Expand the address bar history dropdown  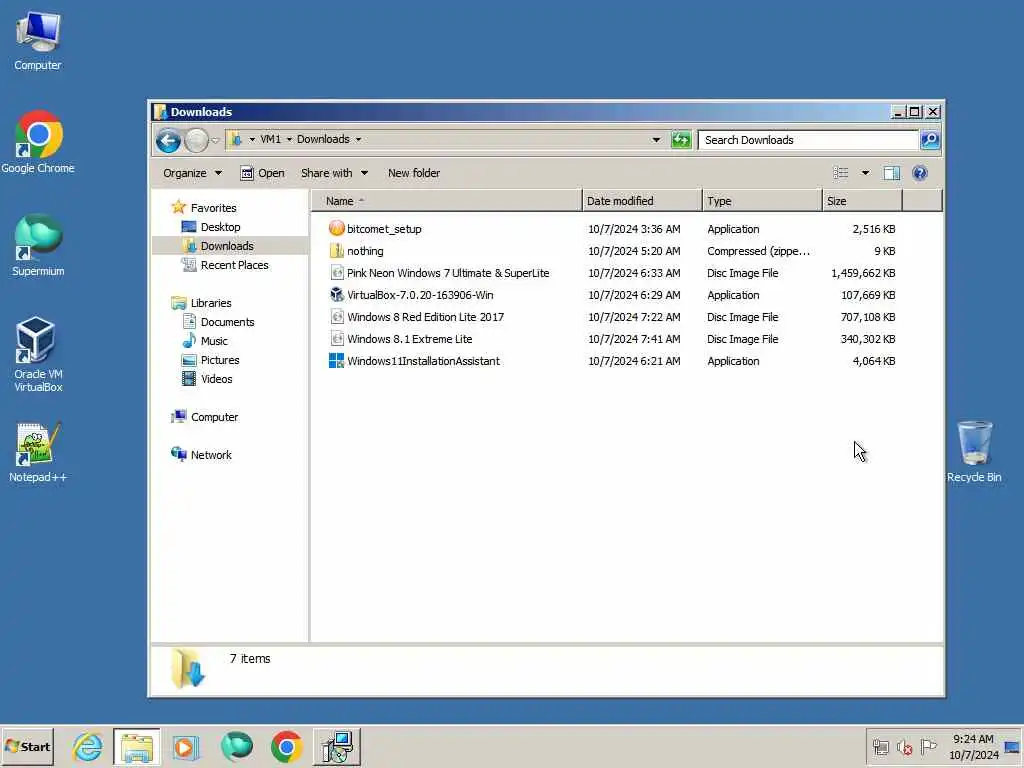pos(656,140)
